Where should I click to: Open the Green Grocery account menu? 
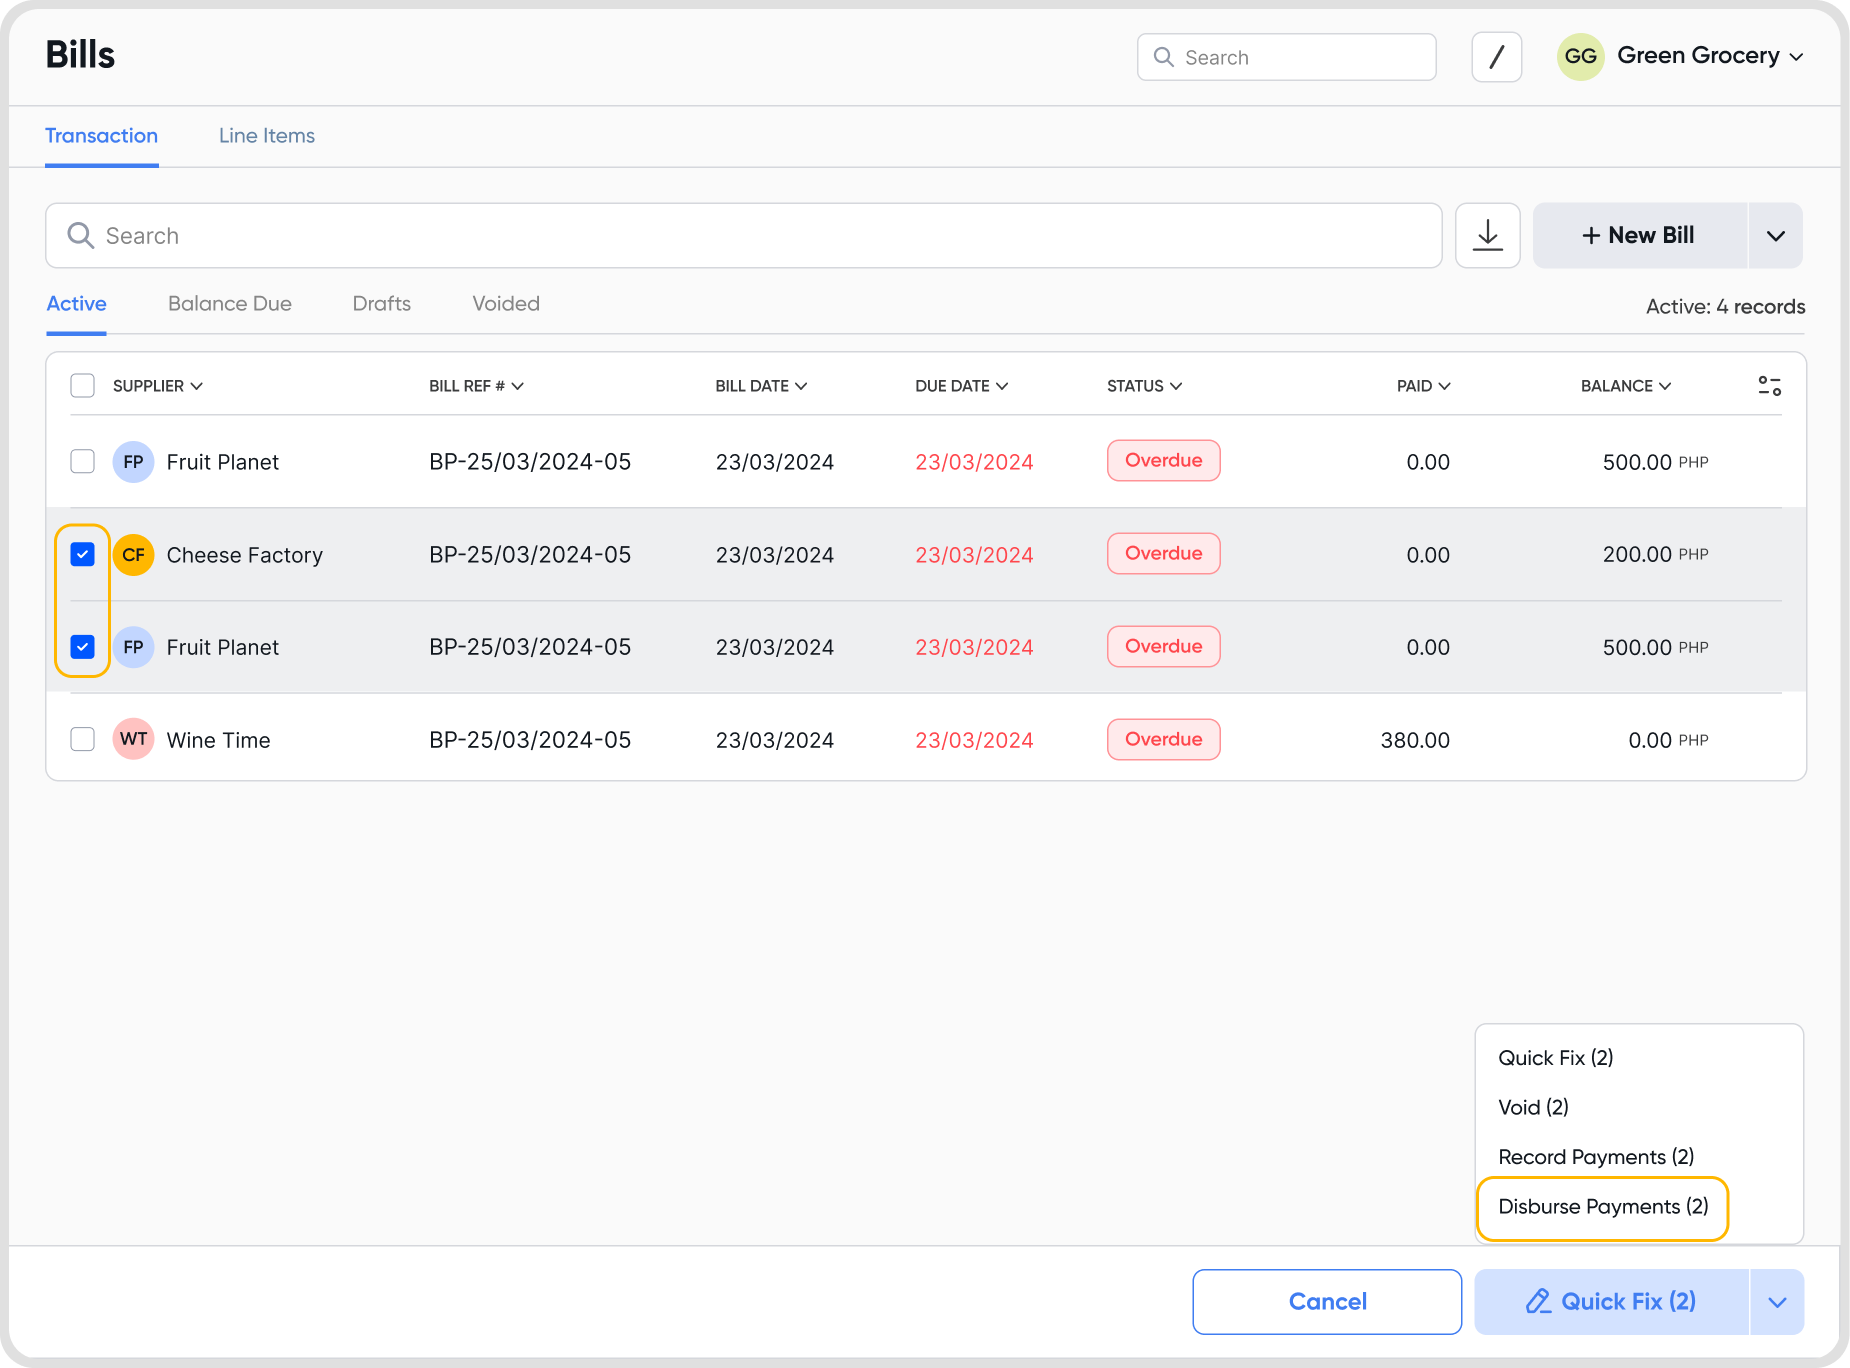pos(1710,56)
